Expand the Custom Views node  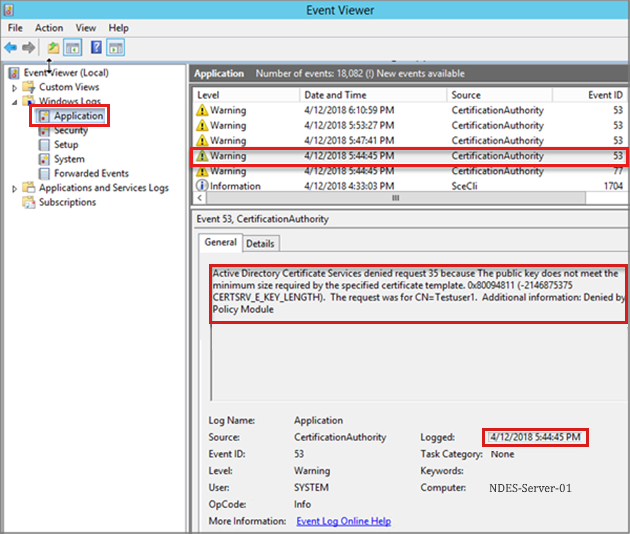point(14,87)
